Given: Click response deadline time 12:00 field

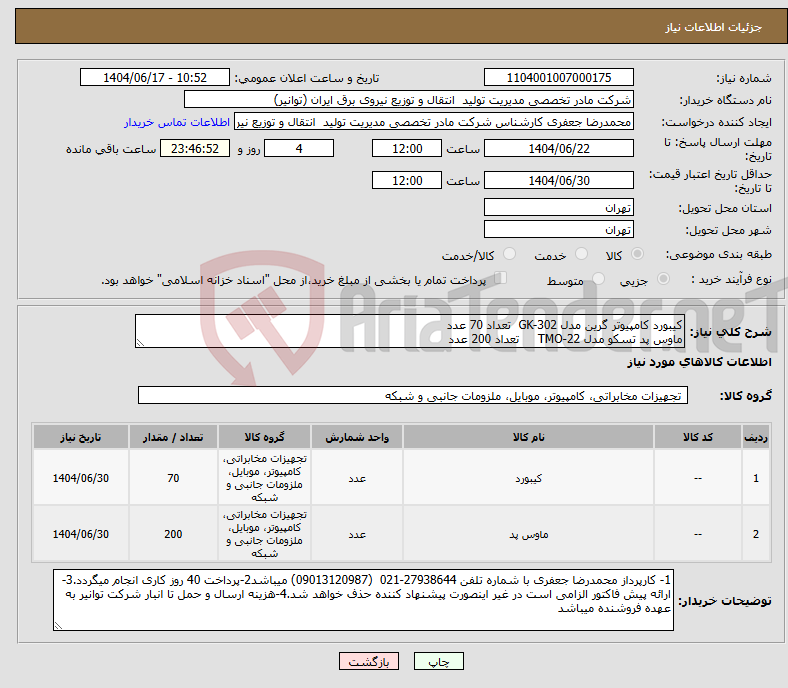Looking at the screenshot, I should (x=407, y=148).
